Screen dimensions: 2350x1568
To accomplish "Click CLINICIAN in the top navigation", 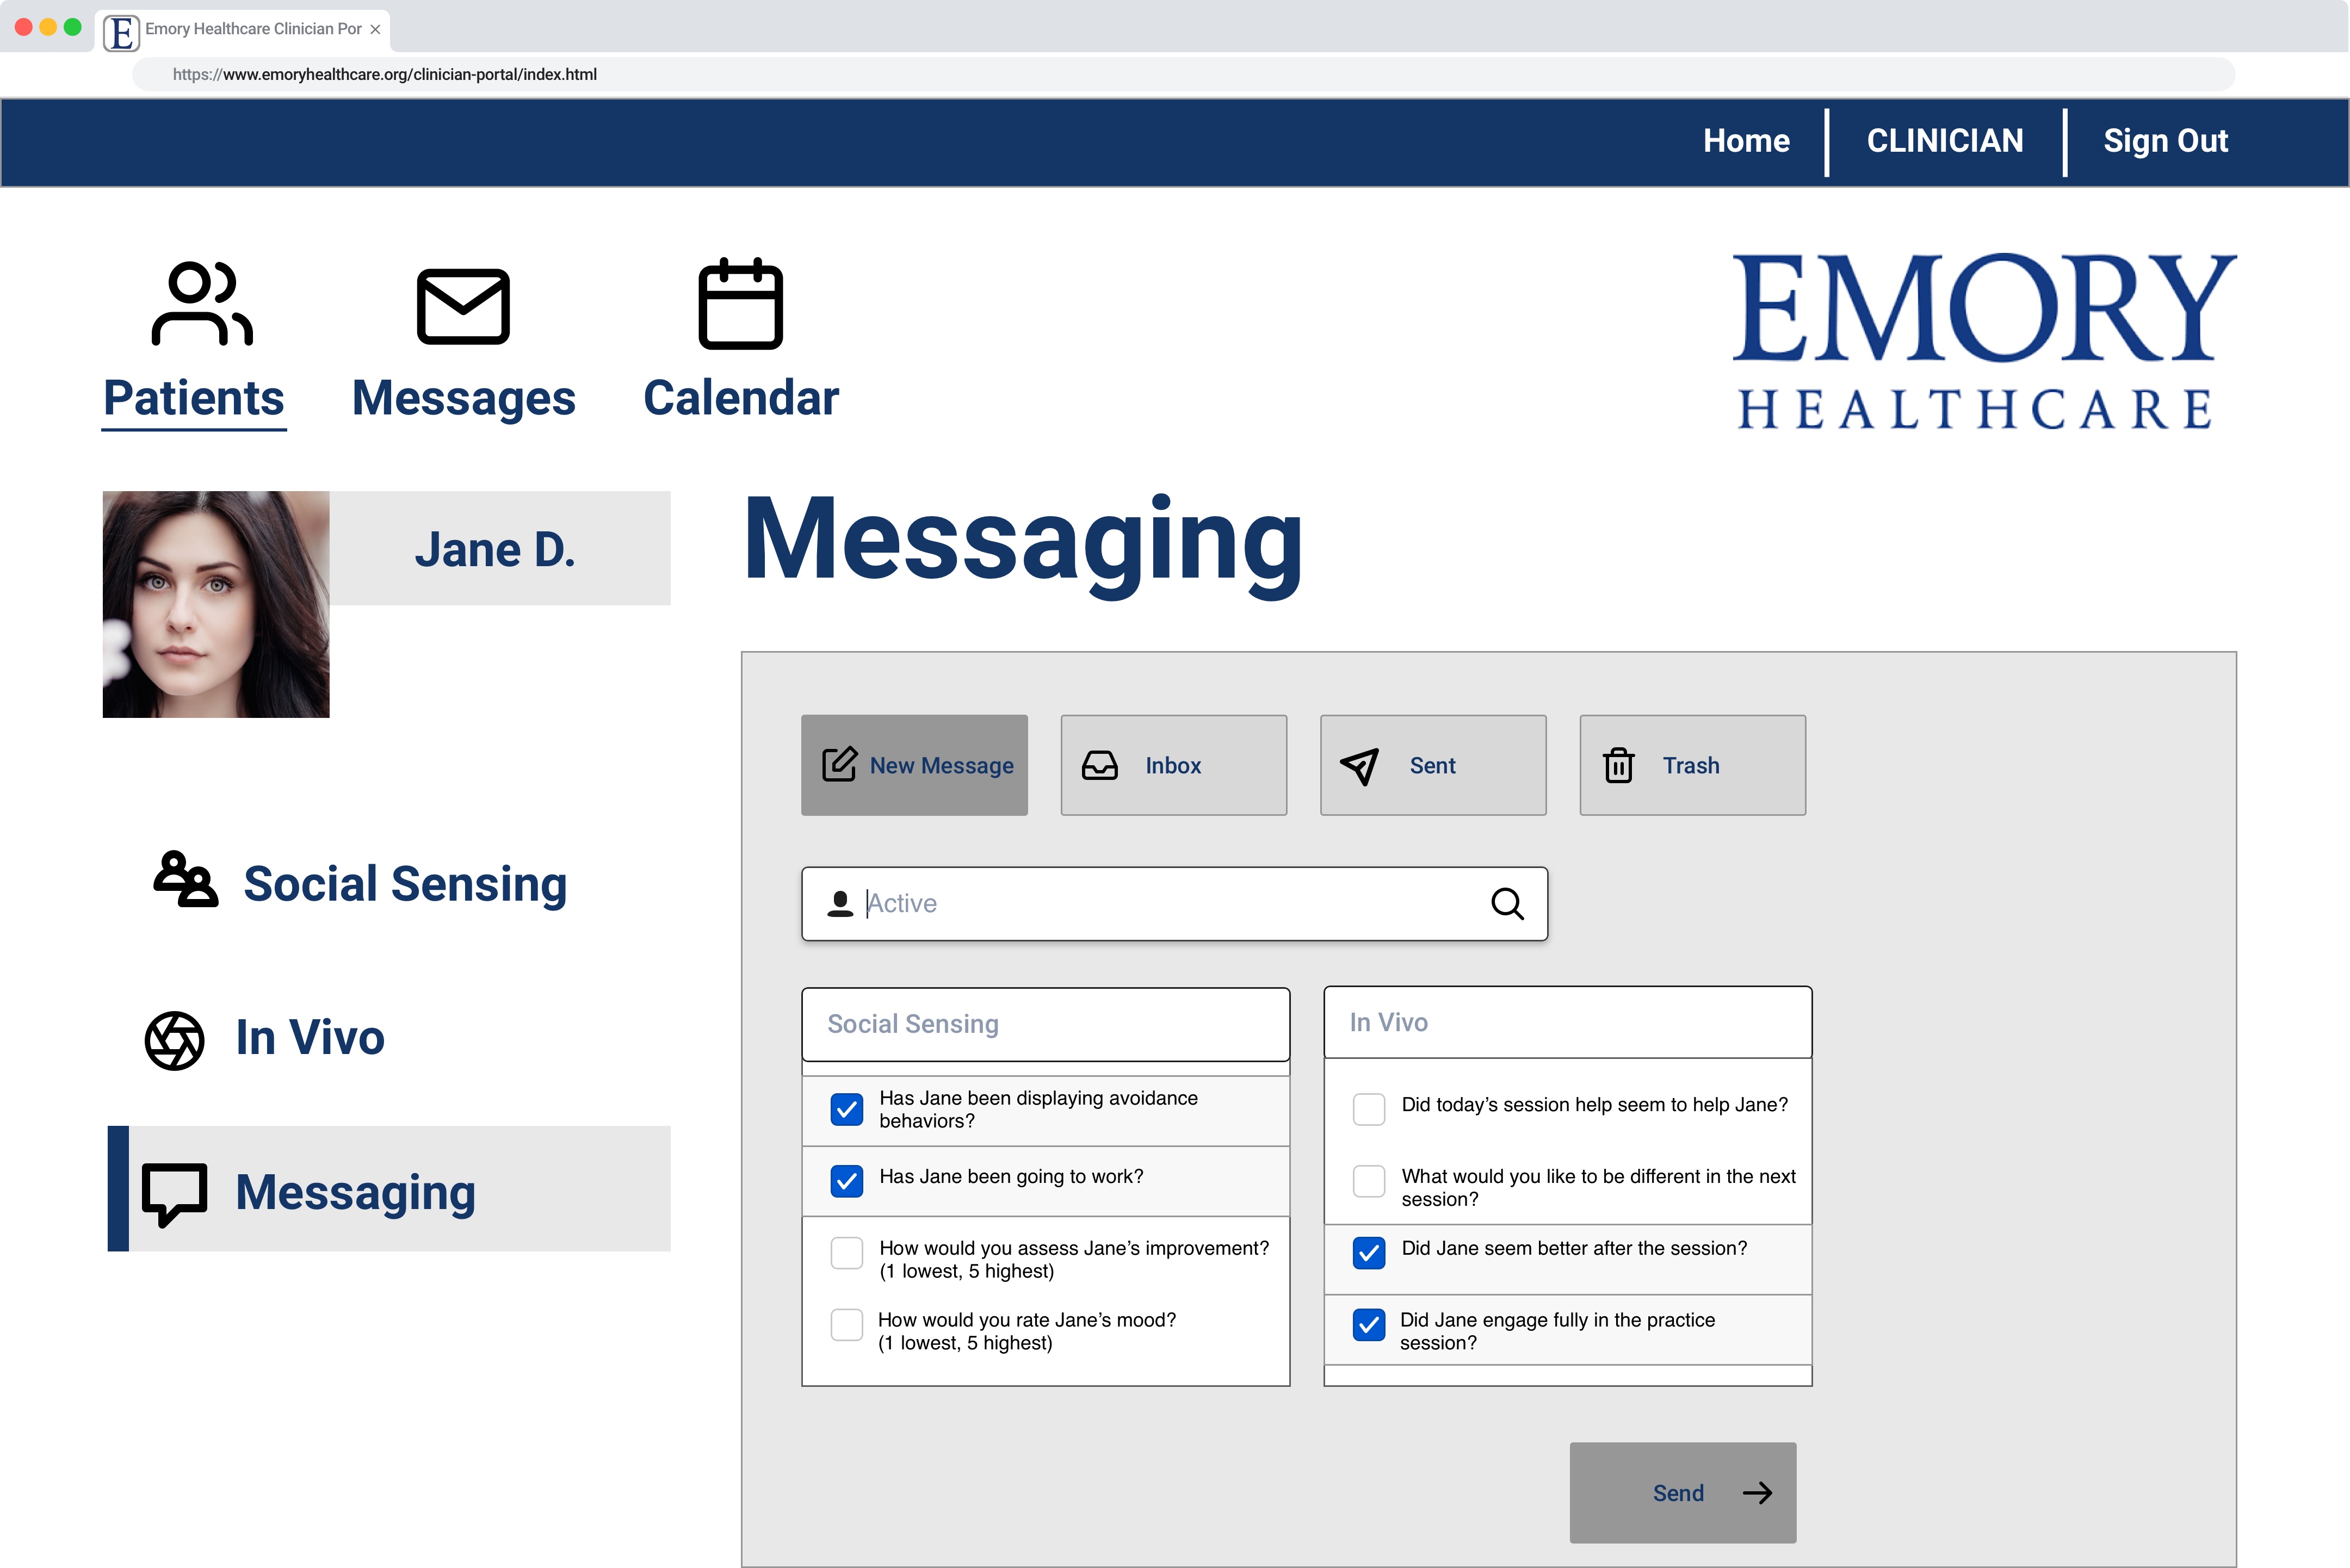I will click(x=1945, y=141).
